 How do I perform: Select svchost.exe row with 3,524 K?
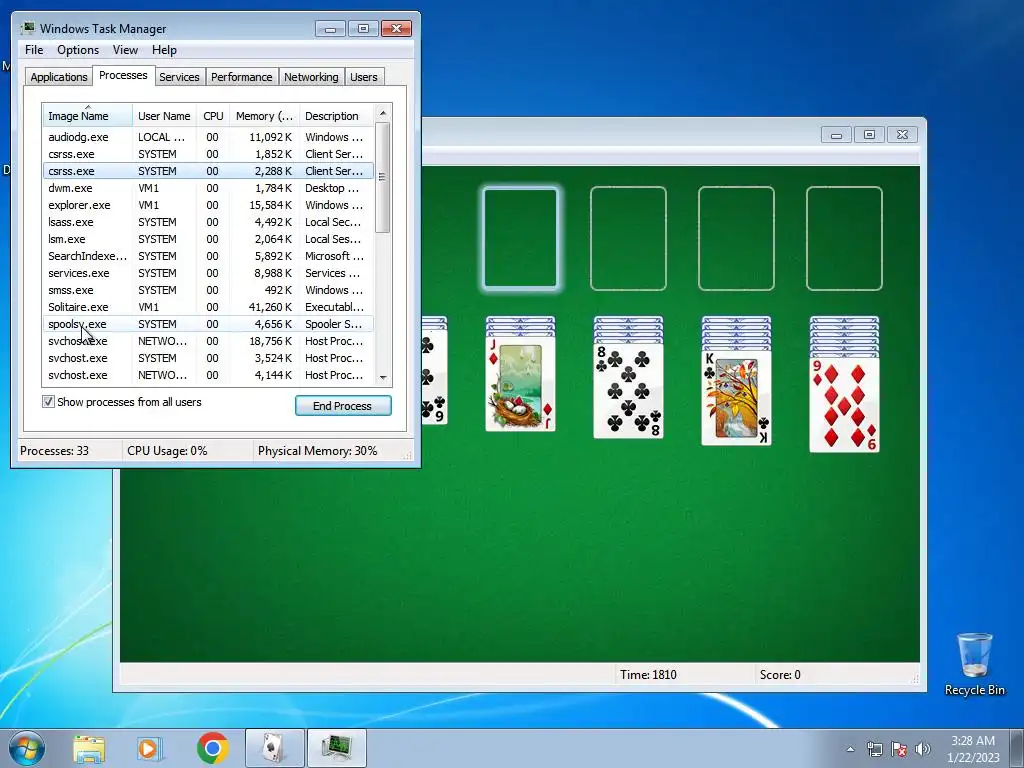tap(208, 358)
